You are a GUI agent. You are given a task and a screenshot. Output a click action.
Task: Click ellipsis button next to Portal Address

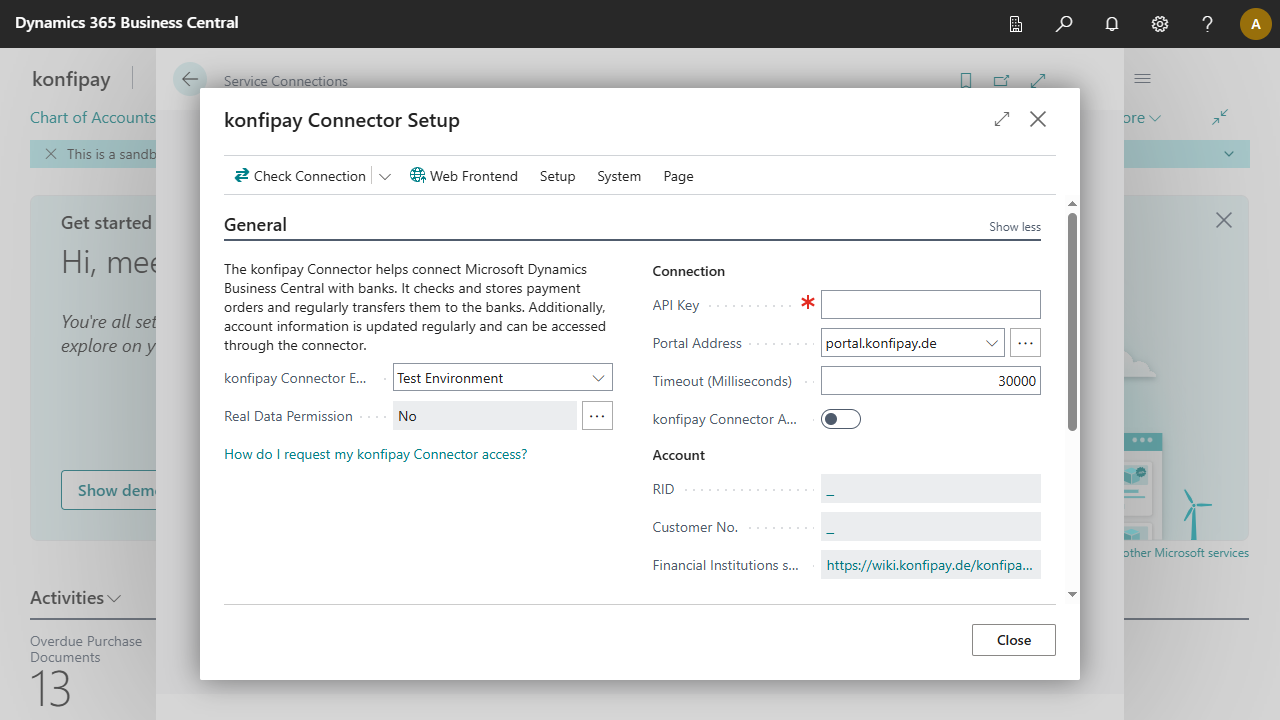click(1025, 343)
